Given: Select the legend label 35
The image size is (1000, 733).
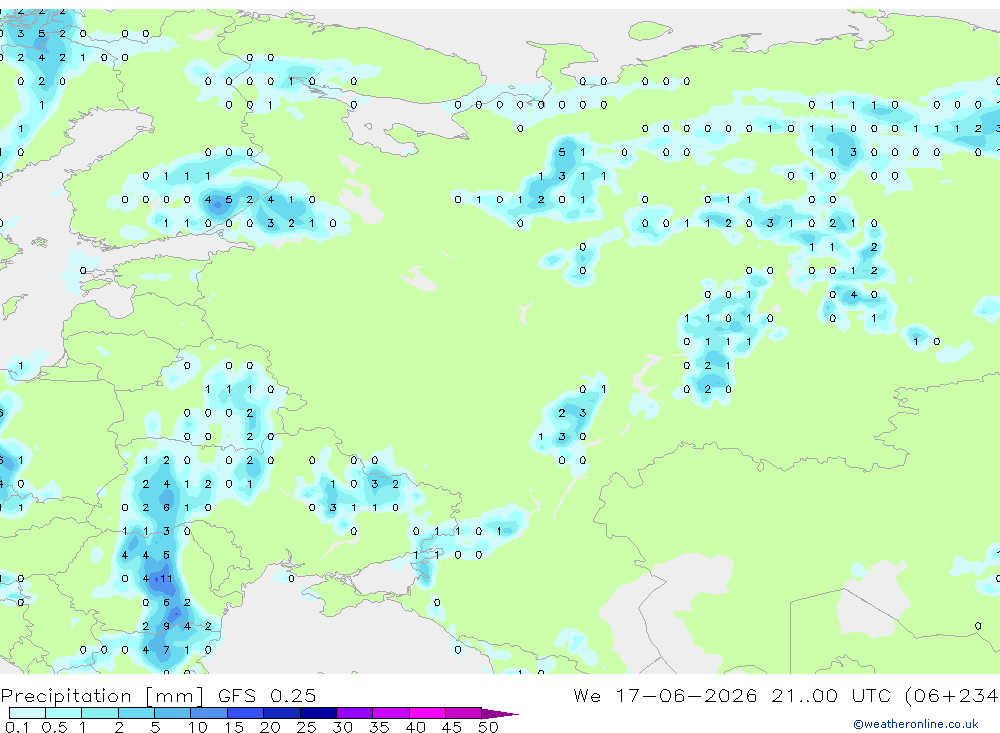Looking at the screenshot, I should [x=379, y=727].
